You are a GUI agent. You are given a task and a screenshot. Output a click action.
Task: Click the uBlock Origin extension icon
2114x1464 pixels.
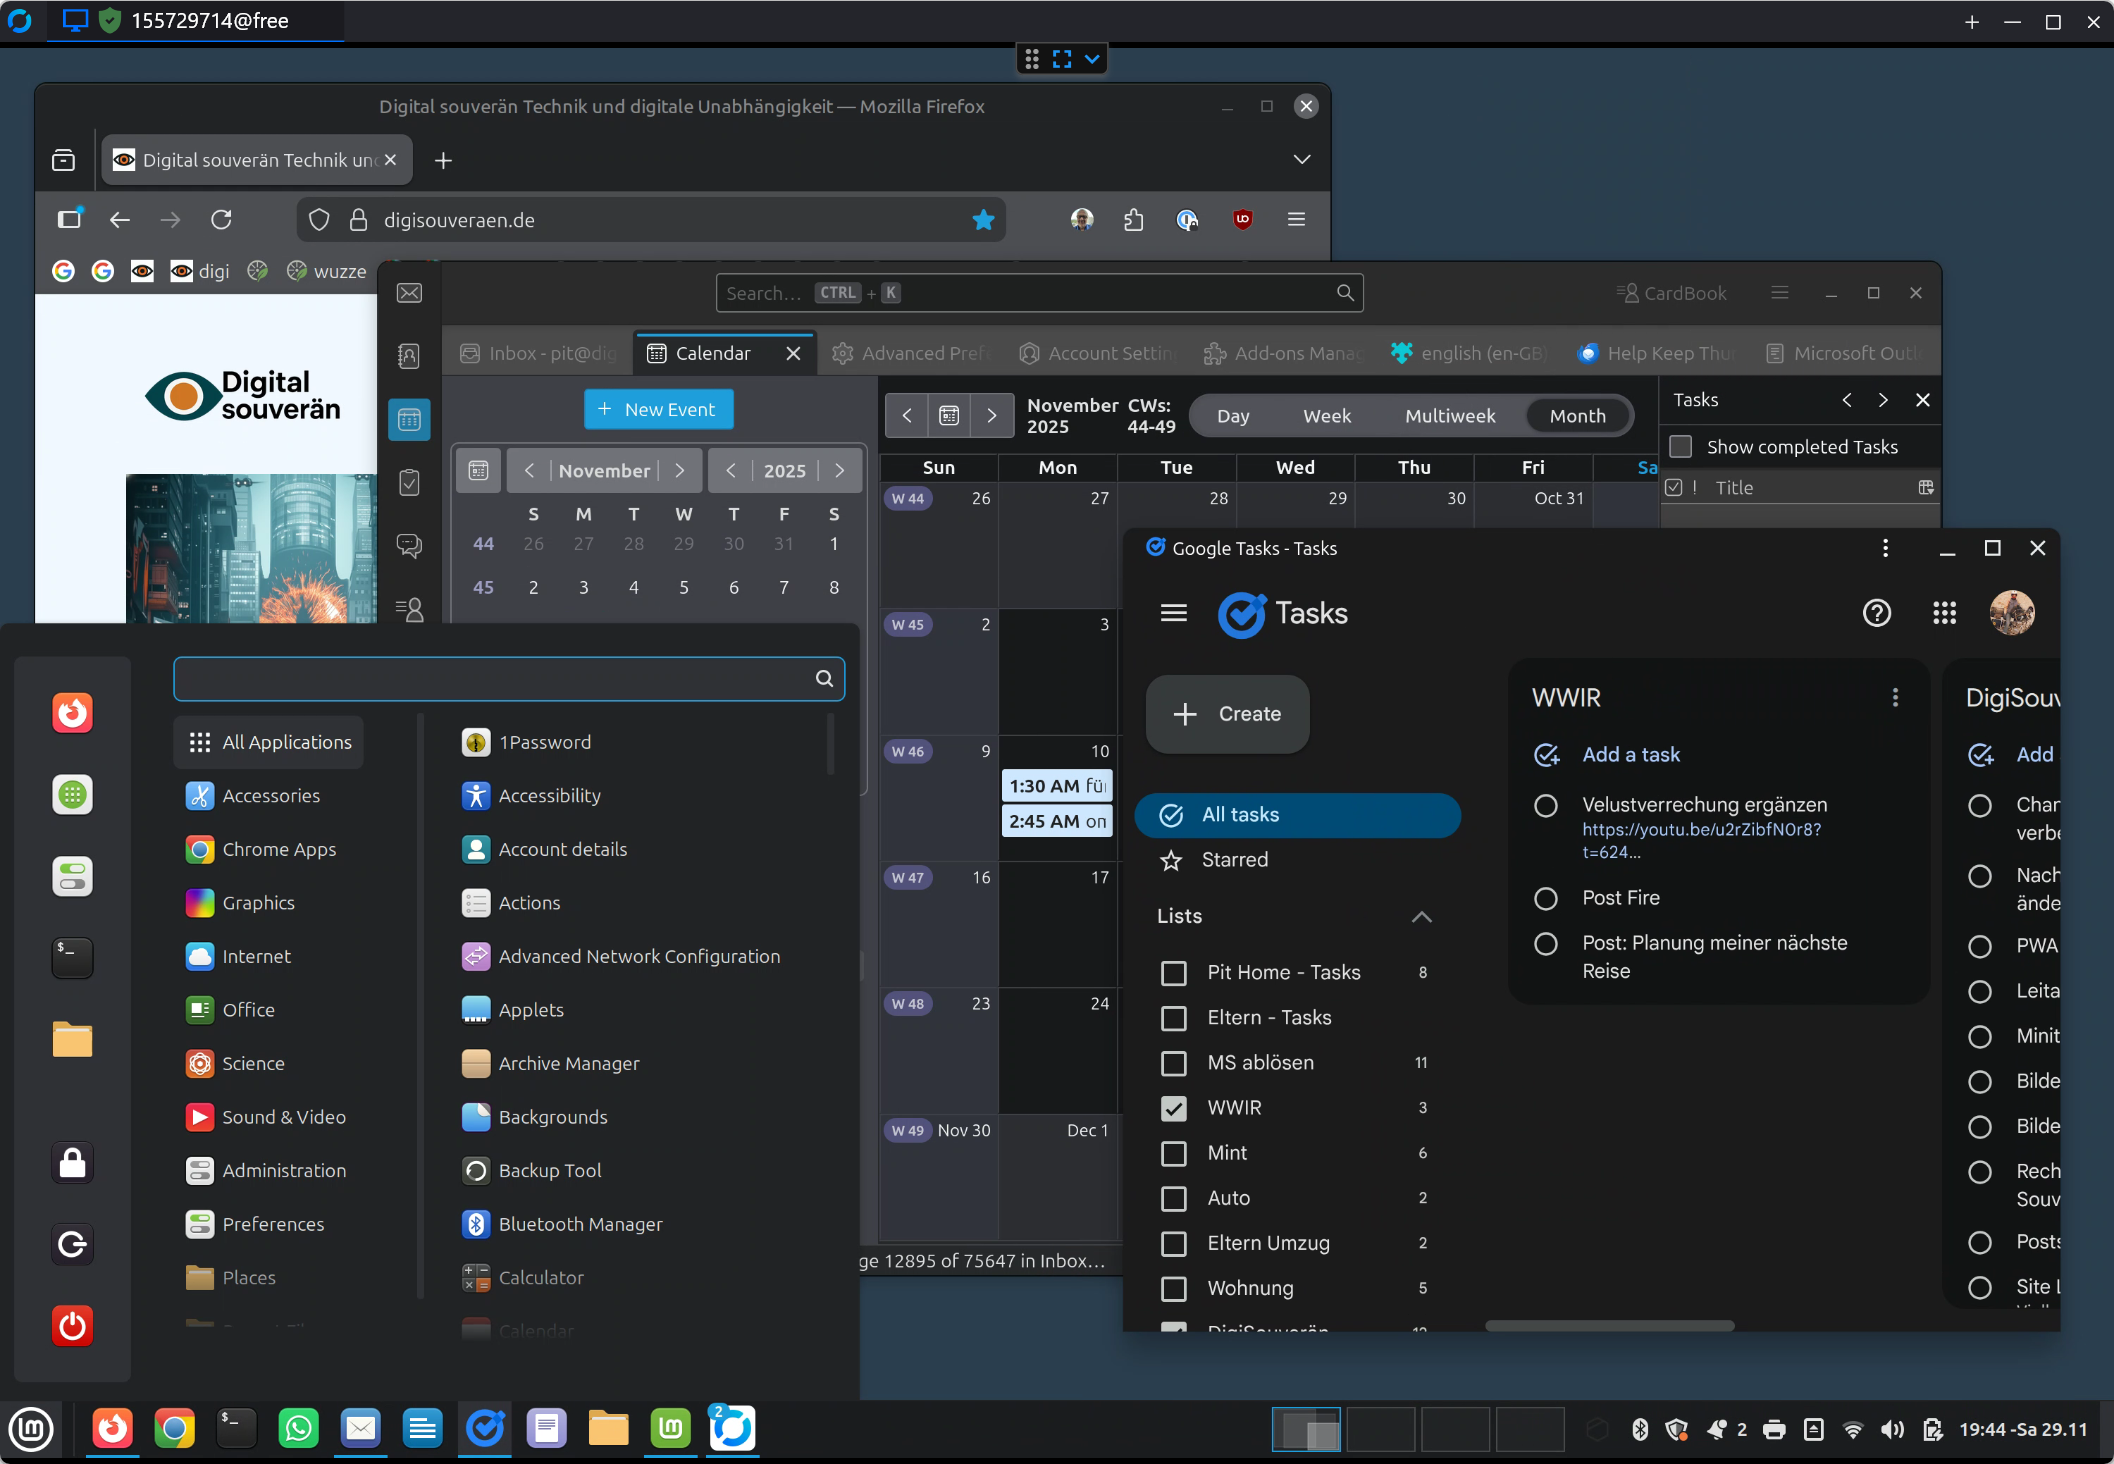pyautogui.click(x=1242, y=220)
